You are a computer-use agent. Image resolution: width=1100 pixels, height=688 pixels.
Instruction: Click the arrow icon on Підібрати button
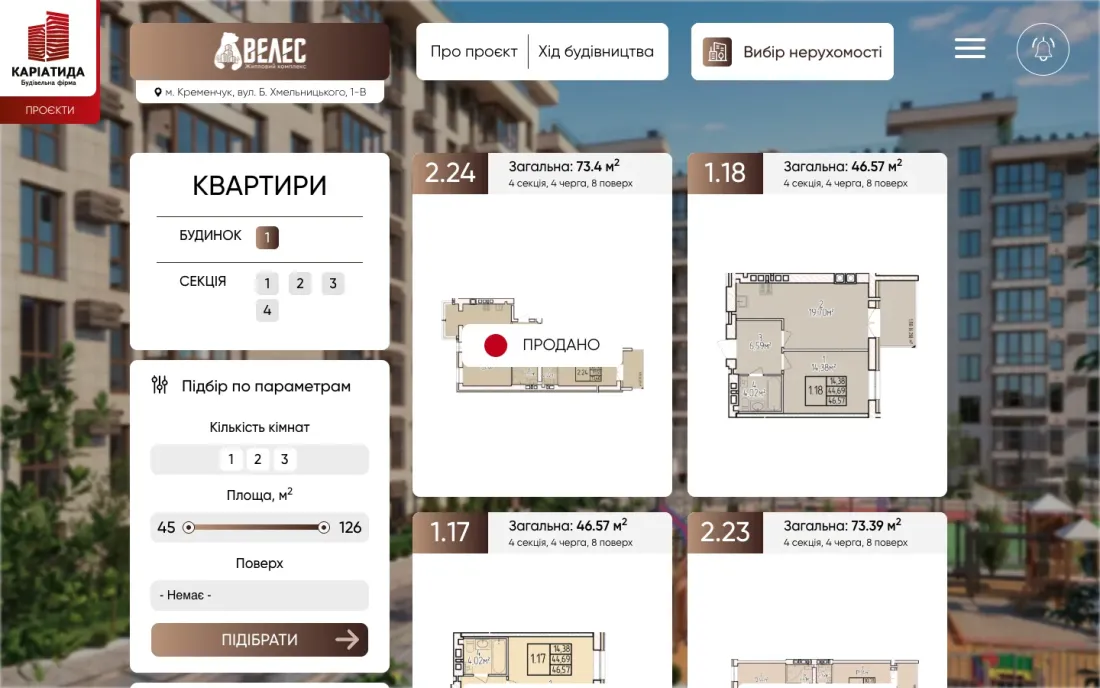[347, 639]
